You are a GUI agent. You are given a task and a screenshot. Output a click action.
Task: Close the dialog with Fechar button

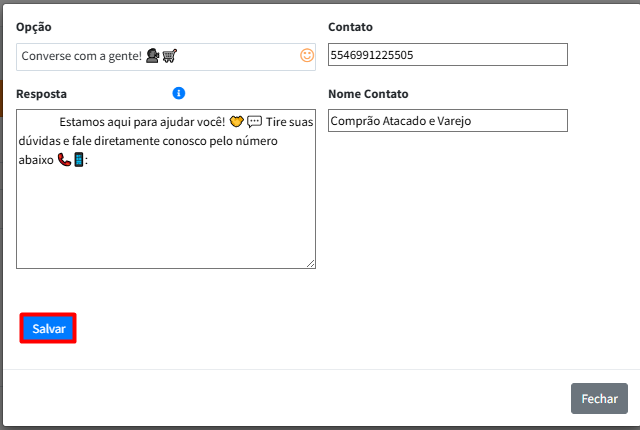(x=599, y=398)
